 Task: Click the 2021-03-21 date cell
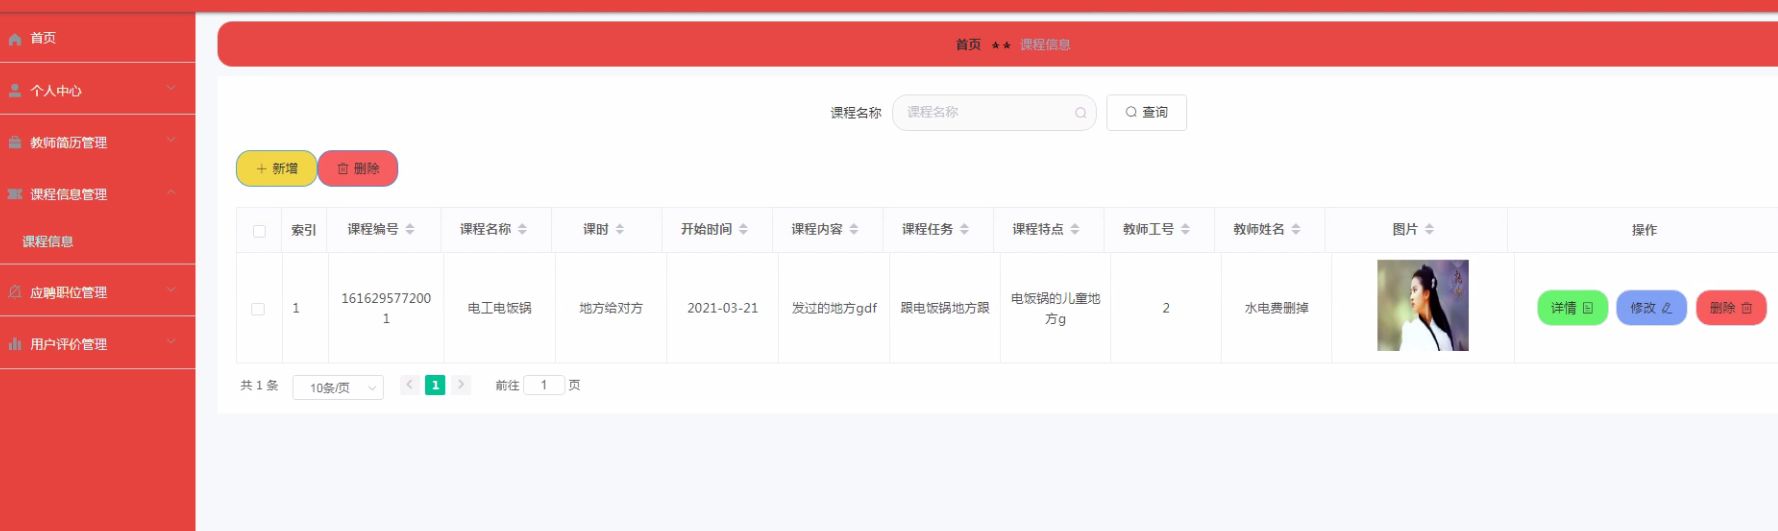point(722,308)
